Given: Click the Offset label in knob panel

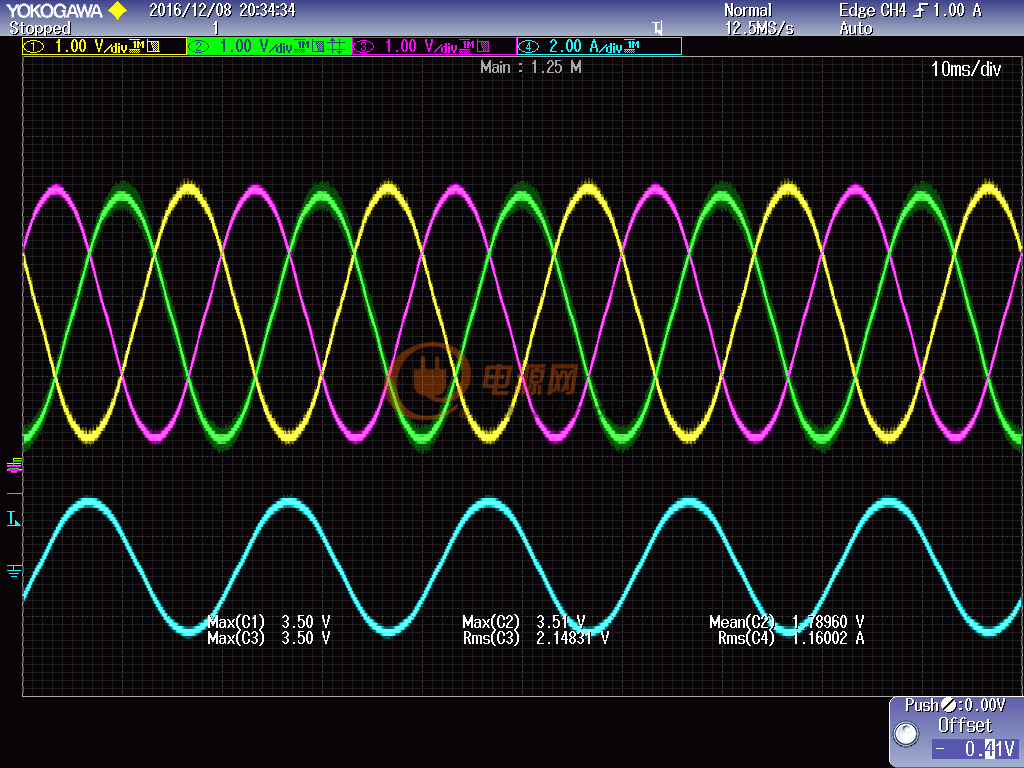Looking at the screenshot, I should point(965,726).
